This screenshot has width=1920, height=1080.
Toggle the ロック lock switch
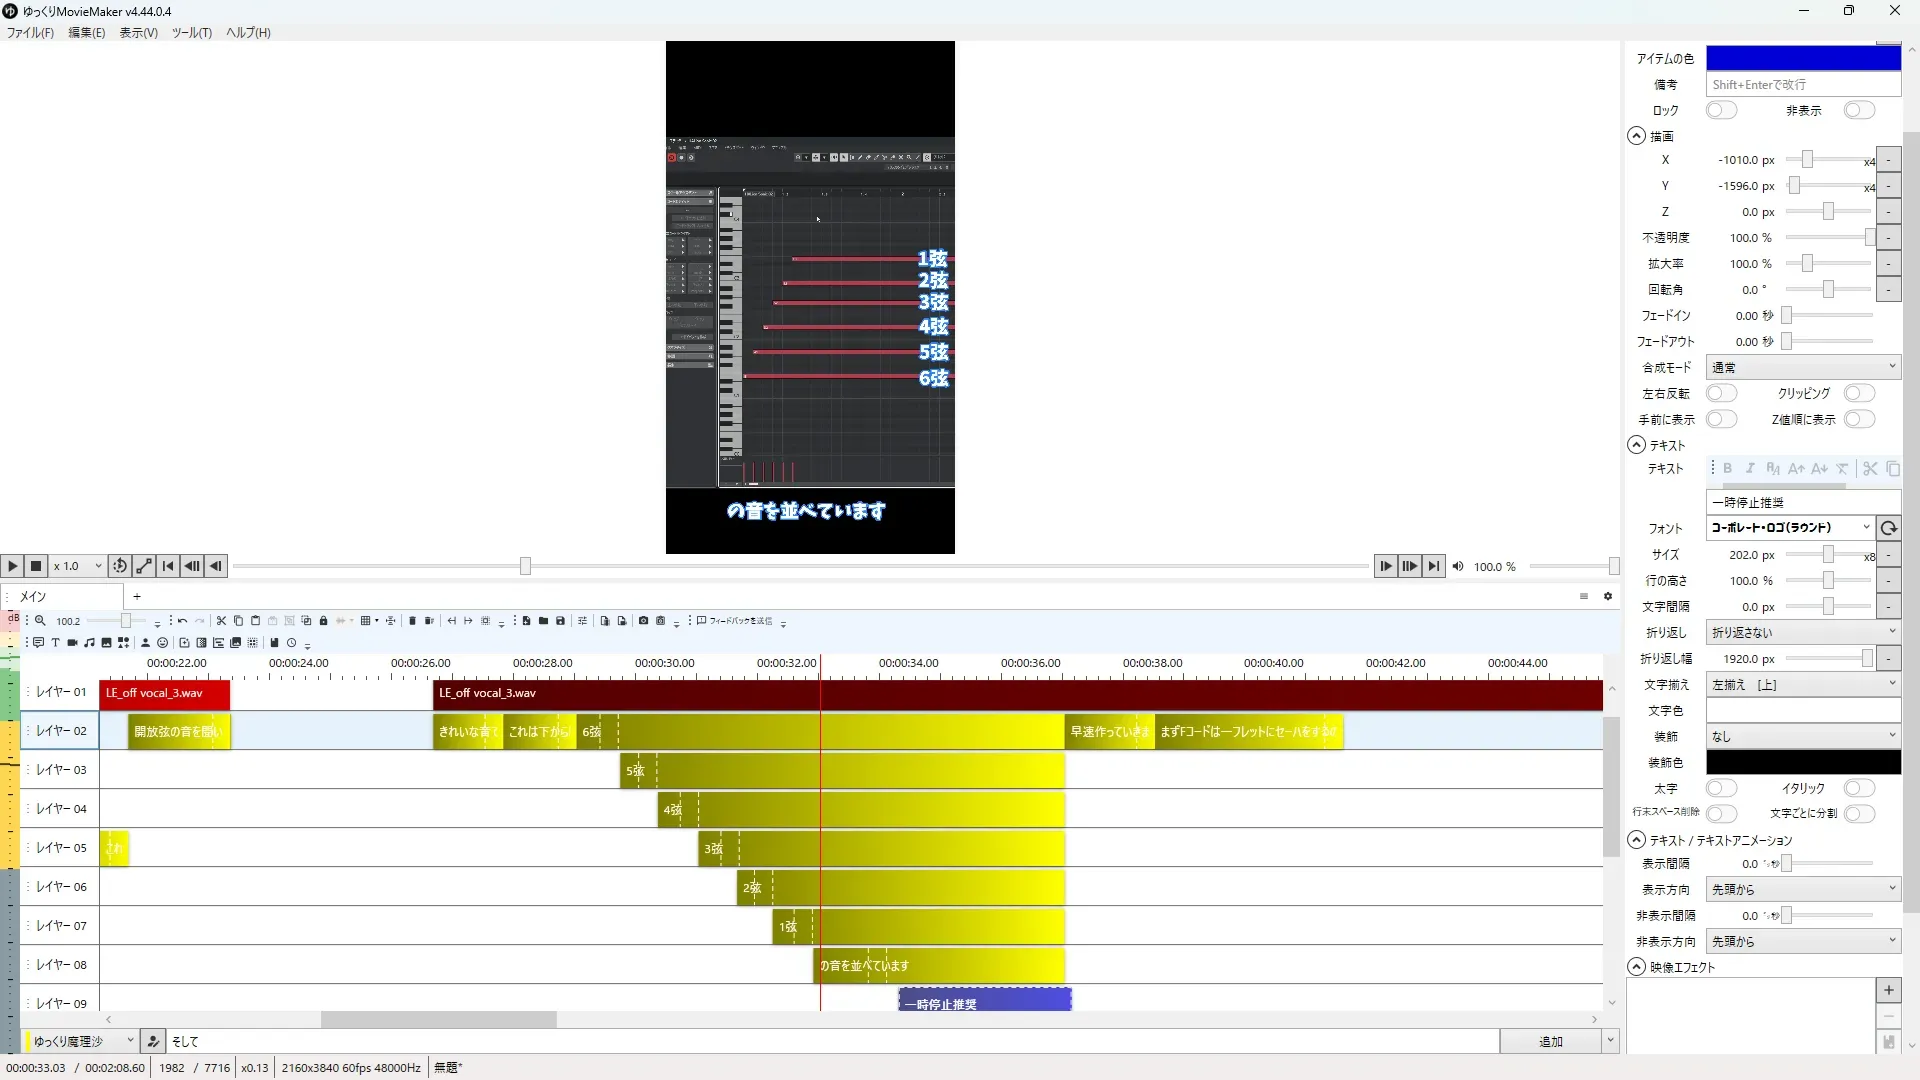pos(1720,110)
